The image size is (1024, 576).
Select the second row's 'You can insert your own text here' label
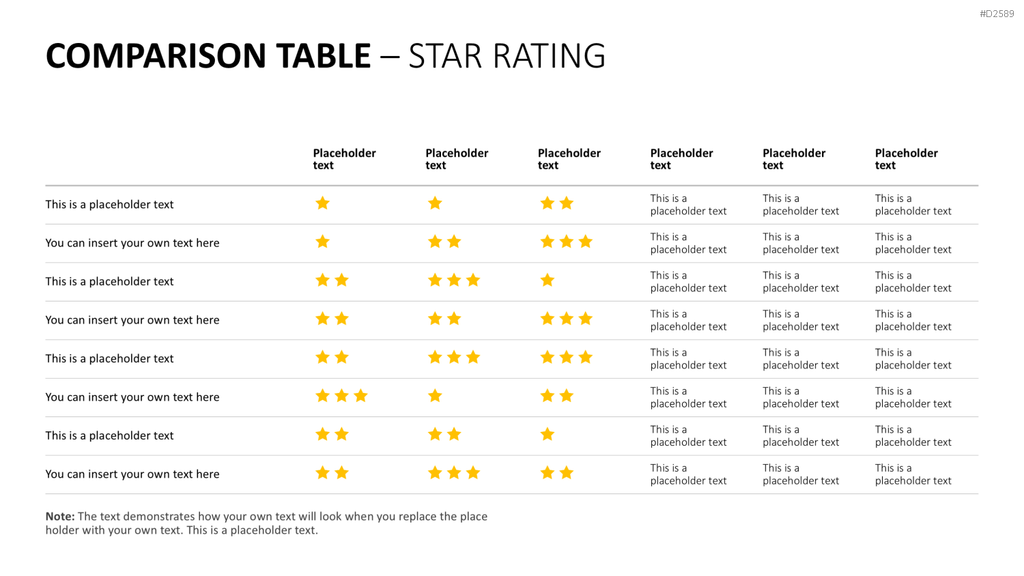(x=132, y=243)
